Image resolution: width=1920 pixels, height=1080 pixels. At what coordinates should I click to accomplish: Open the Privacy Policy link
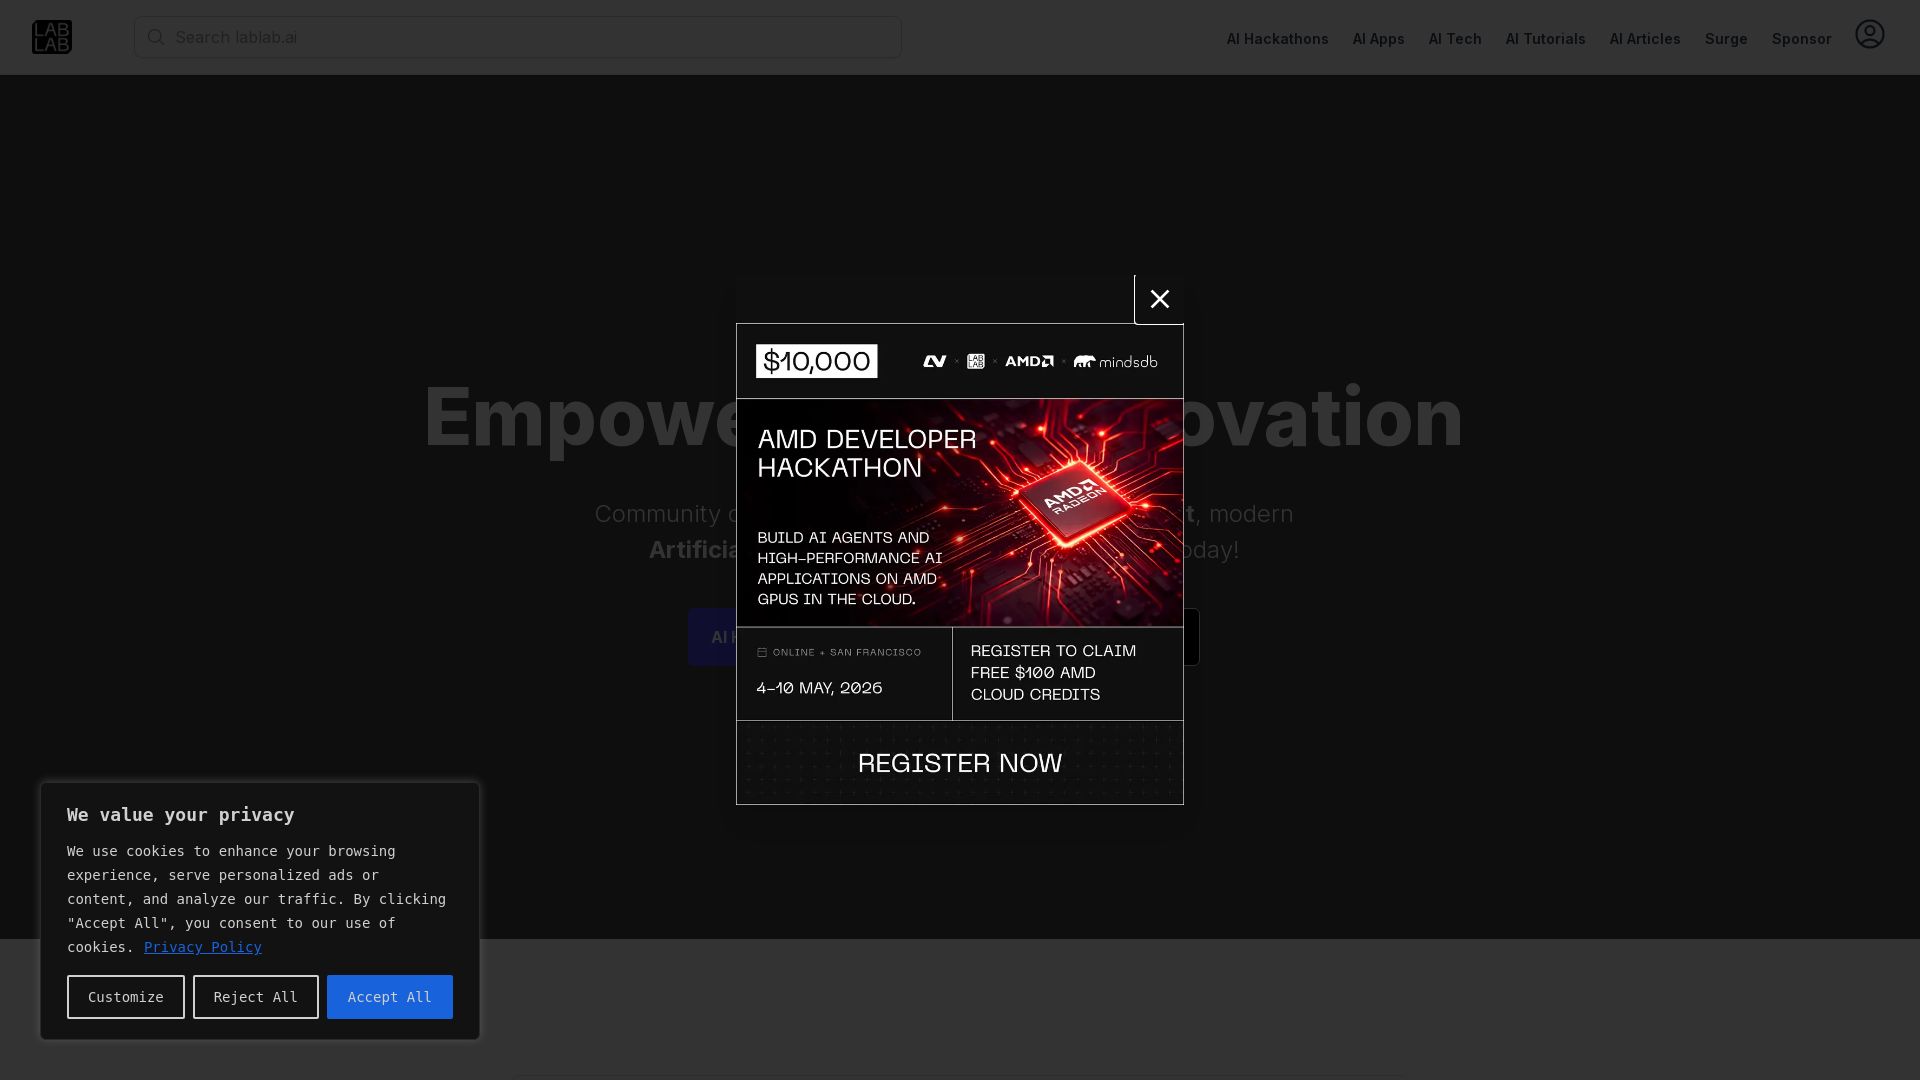203,947
